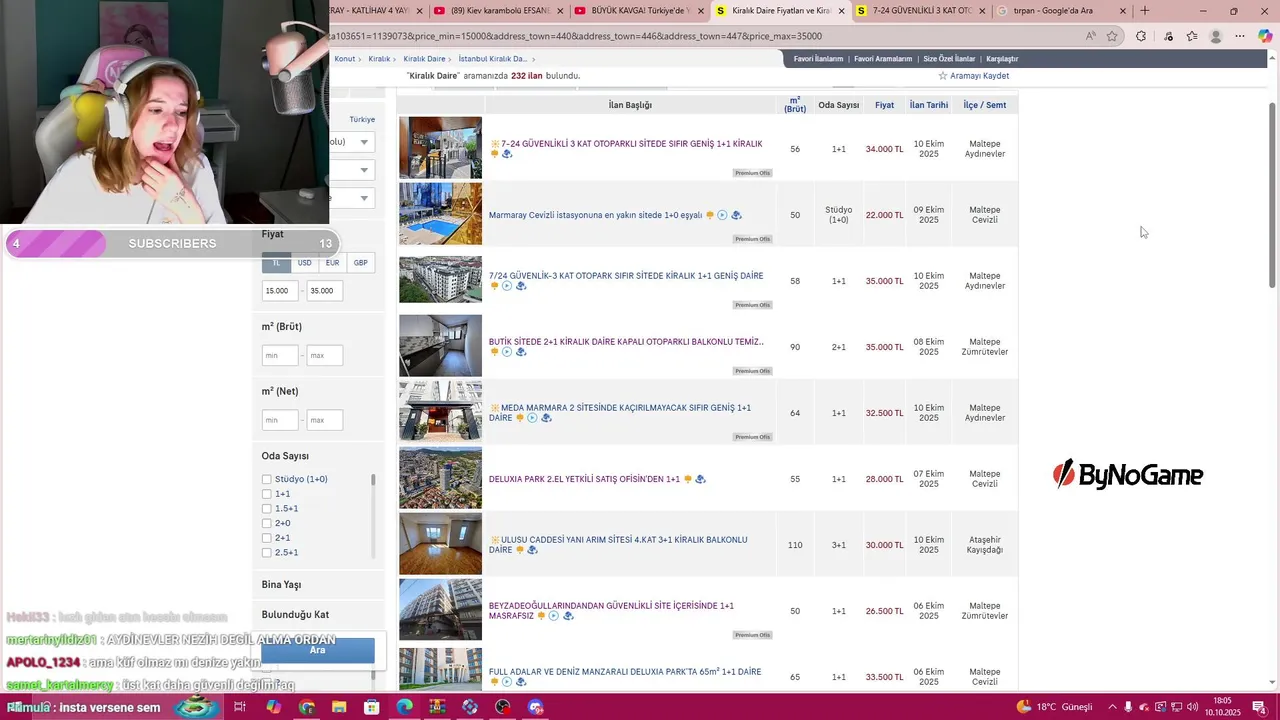Sort listings by m² (Brüt) column header
Viewport: 1280px width, 720px height.
point(795,105)
